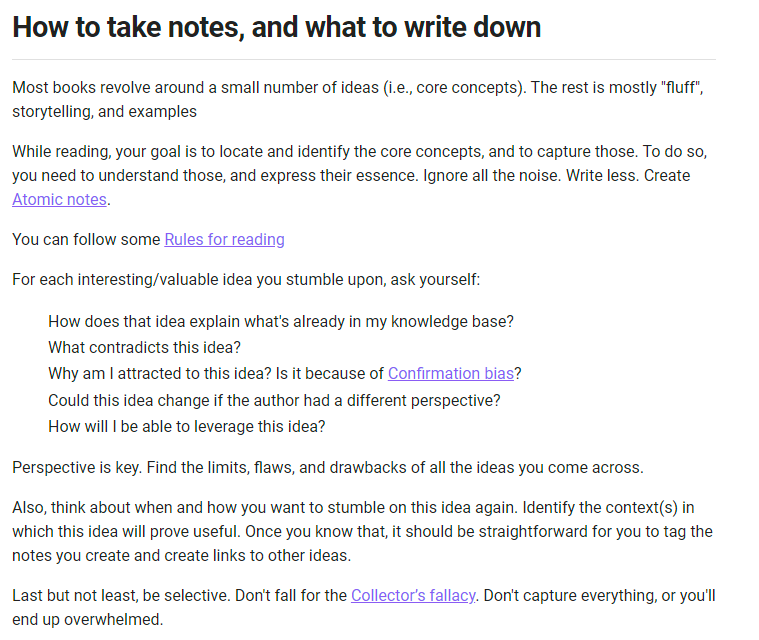Click the question about the author's different perspective
The image size is (759, 640).
(274, 400)
